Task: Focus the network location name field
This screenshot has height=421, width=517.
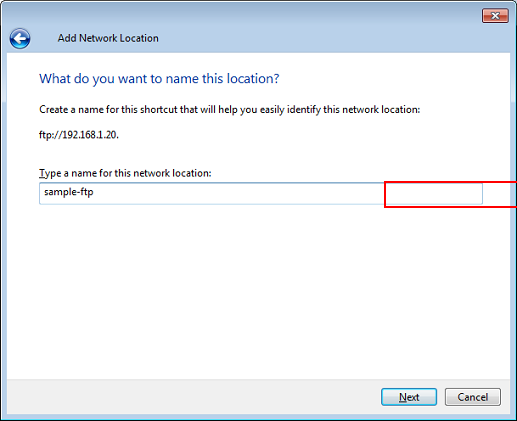Action: [x=261, y=193]
